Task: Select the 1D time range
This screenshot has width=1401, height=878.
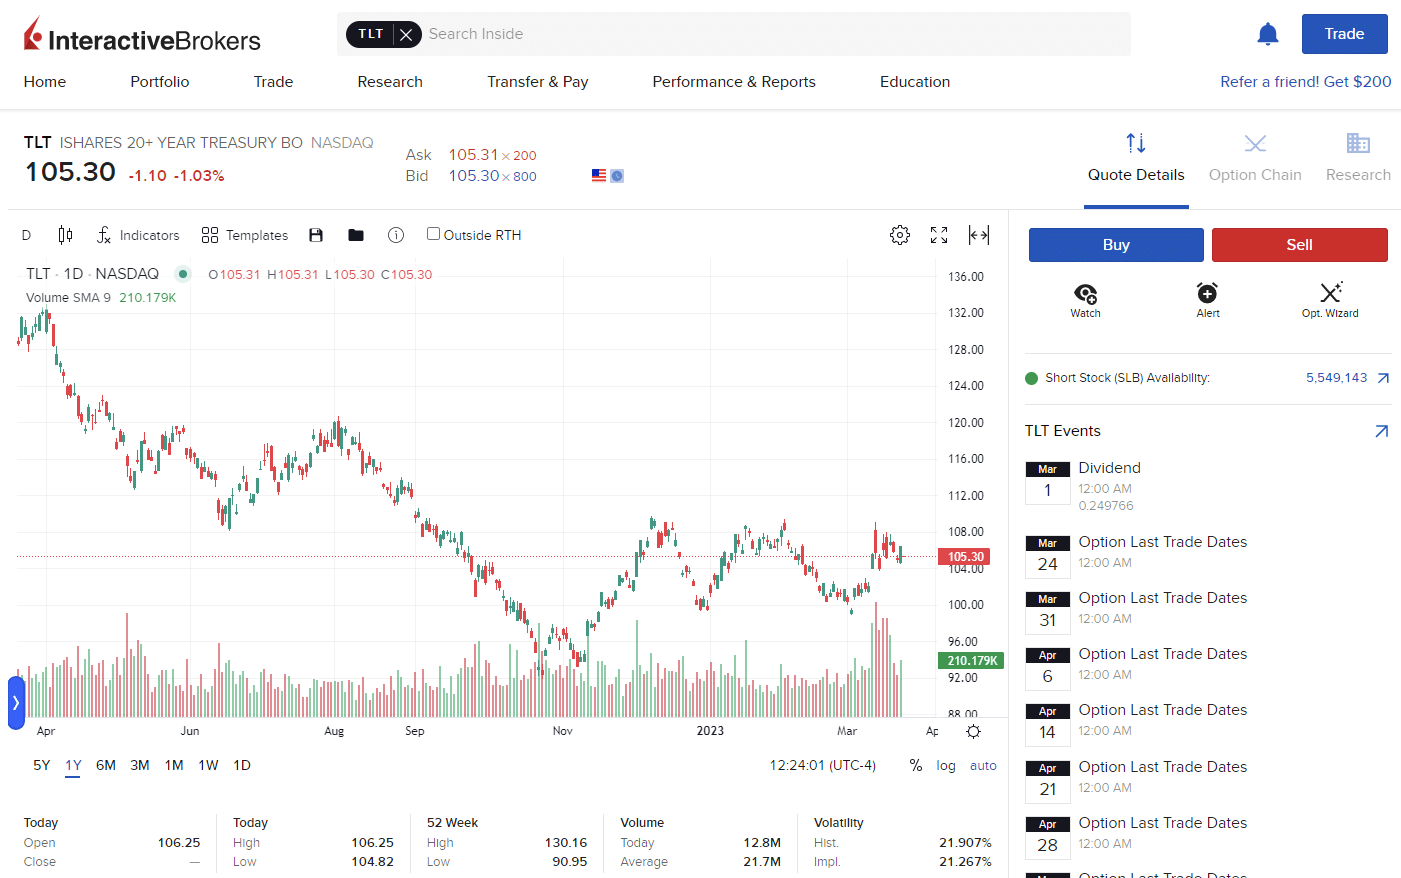Action: pos(242,766)
